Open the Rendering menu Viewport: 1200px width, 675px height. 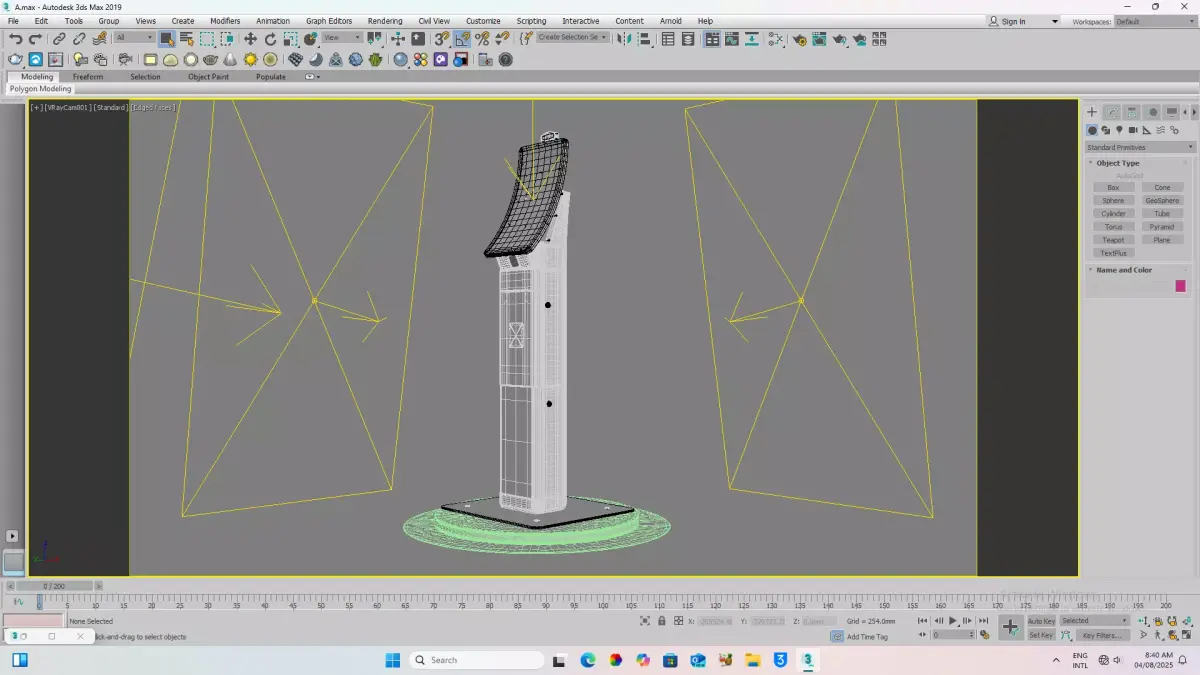(x=385, y=21)
